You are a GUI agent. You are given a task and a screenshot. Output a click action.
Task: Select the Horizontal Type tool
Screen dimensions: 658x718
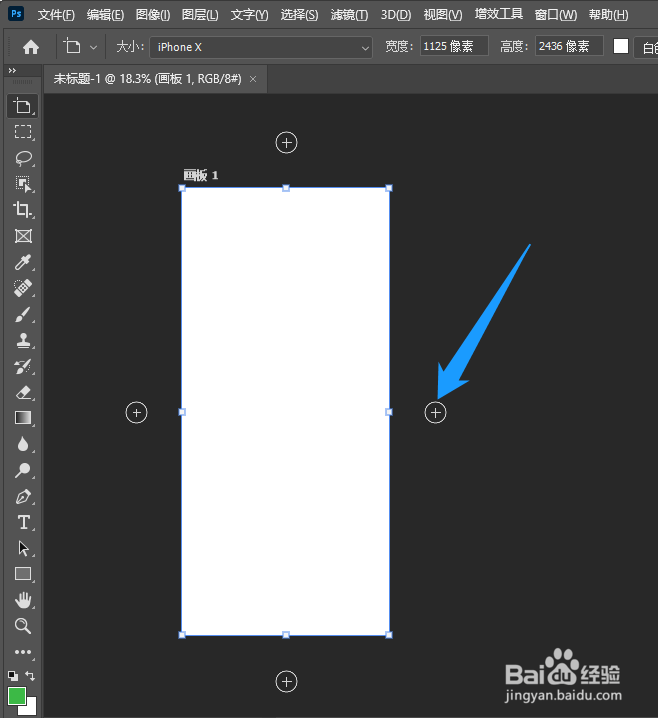click(x=22, y=522)
